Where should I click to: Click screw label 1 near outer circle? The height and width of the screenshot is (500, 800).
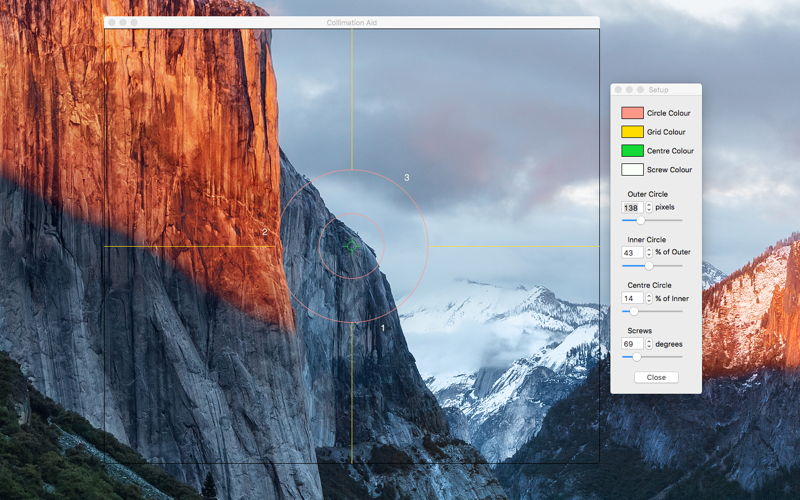click(x=383, y=328)
